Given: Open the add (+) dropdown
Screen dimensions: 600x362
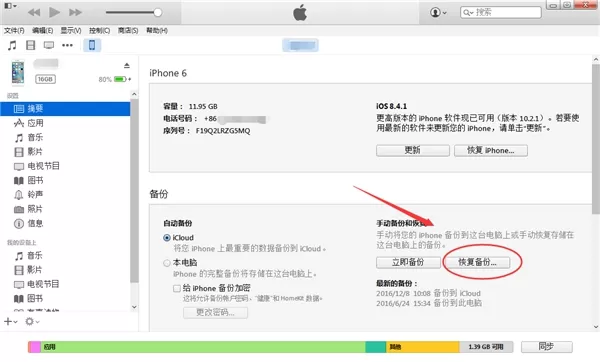Looking at the screenshot, I should point(10,322).
